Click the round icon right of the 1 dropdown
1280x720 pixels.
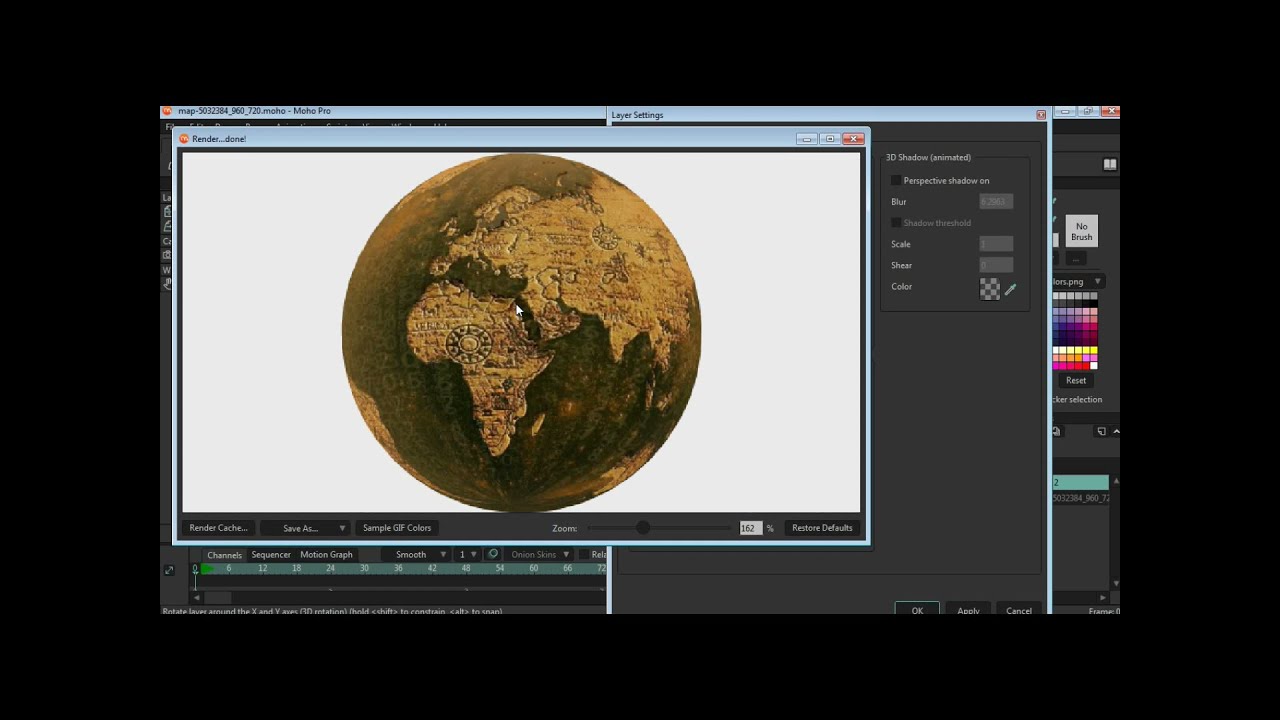point(493,554)
